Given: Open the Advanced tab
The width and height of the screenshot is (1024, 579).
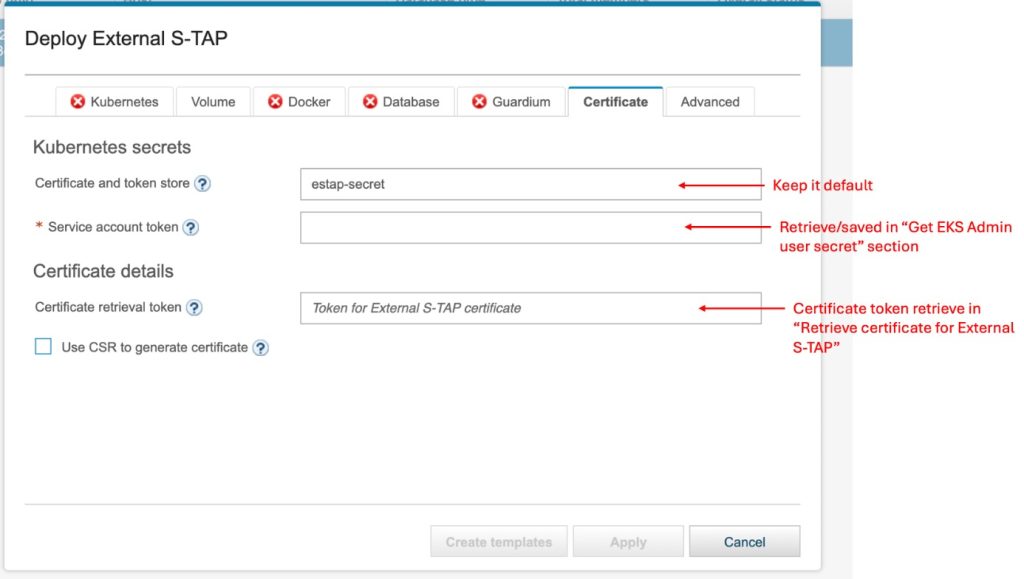Looking at the screenshot, I should [x=710, y=102].
